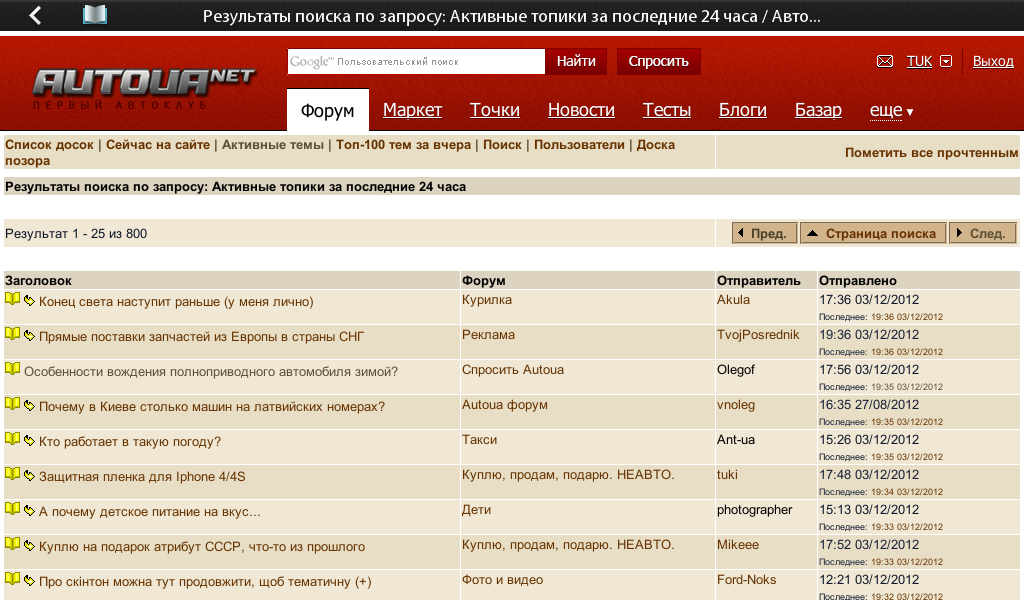Screen dimensions: 1024x600
Task: Click book icon beside 'Особенности вождения' topic
Action: click(12, 369)
